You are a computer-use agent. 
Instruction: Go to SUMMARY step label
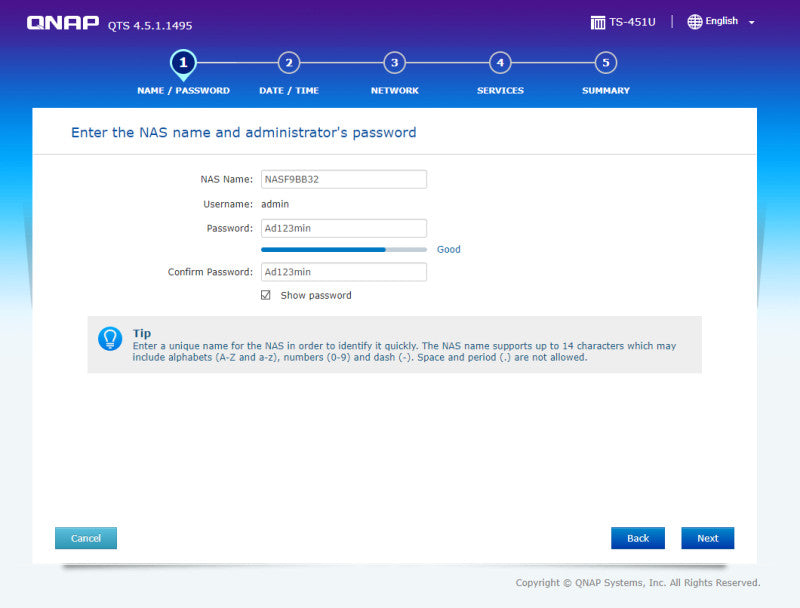point(606,90)
